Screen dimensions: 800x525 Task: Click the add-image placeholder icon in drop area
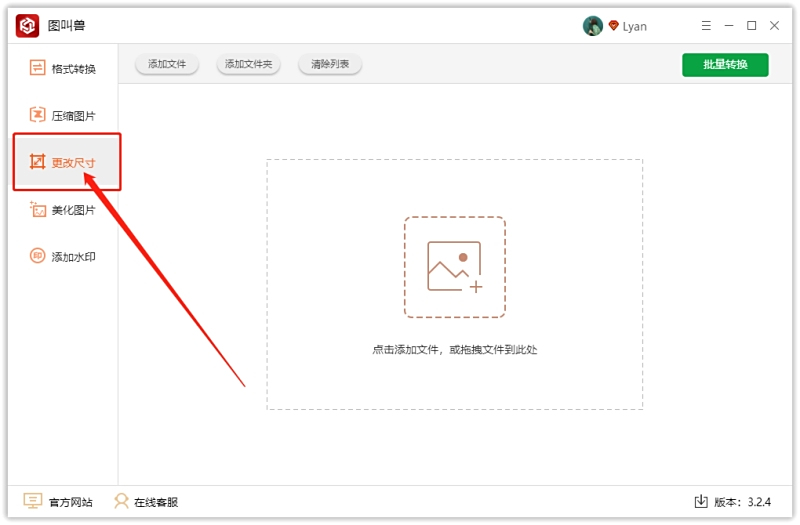coord(455,267)
